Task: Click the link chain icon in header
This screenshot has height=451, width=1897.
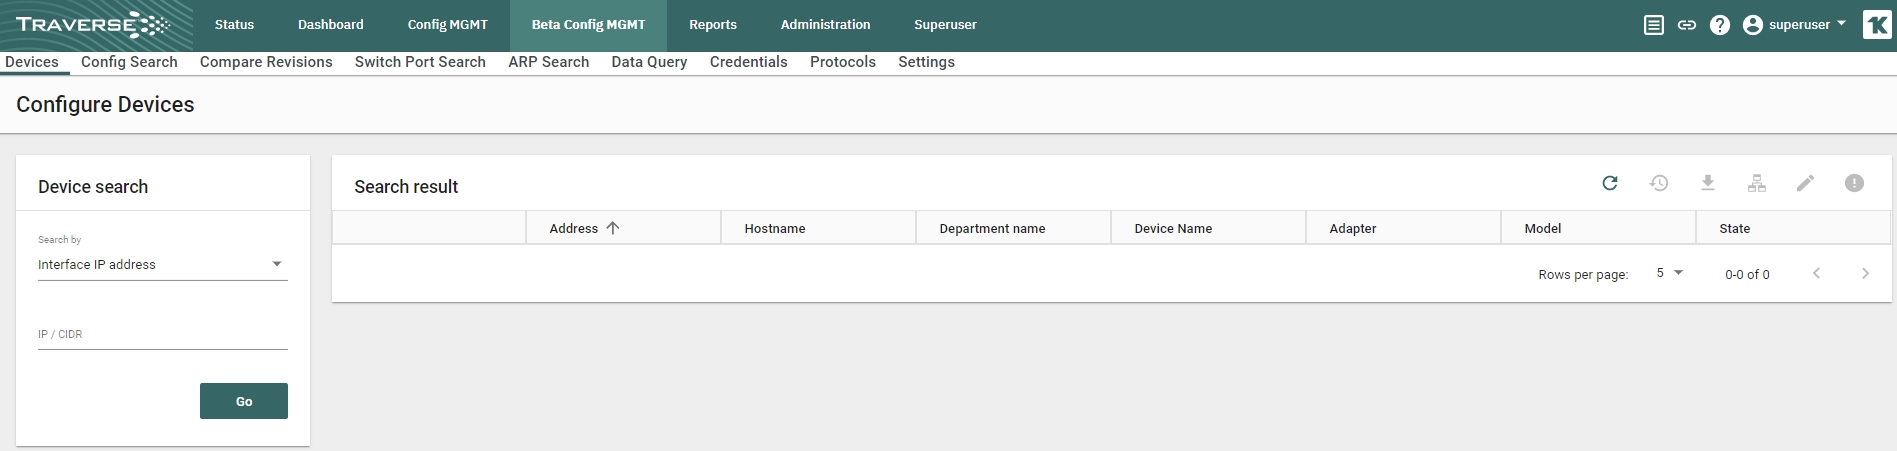Action: 1687,25
